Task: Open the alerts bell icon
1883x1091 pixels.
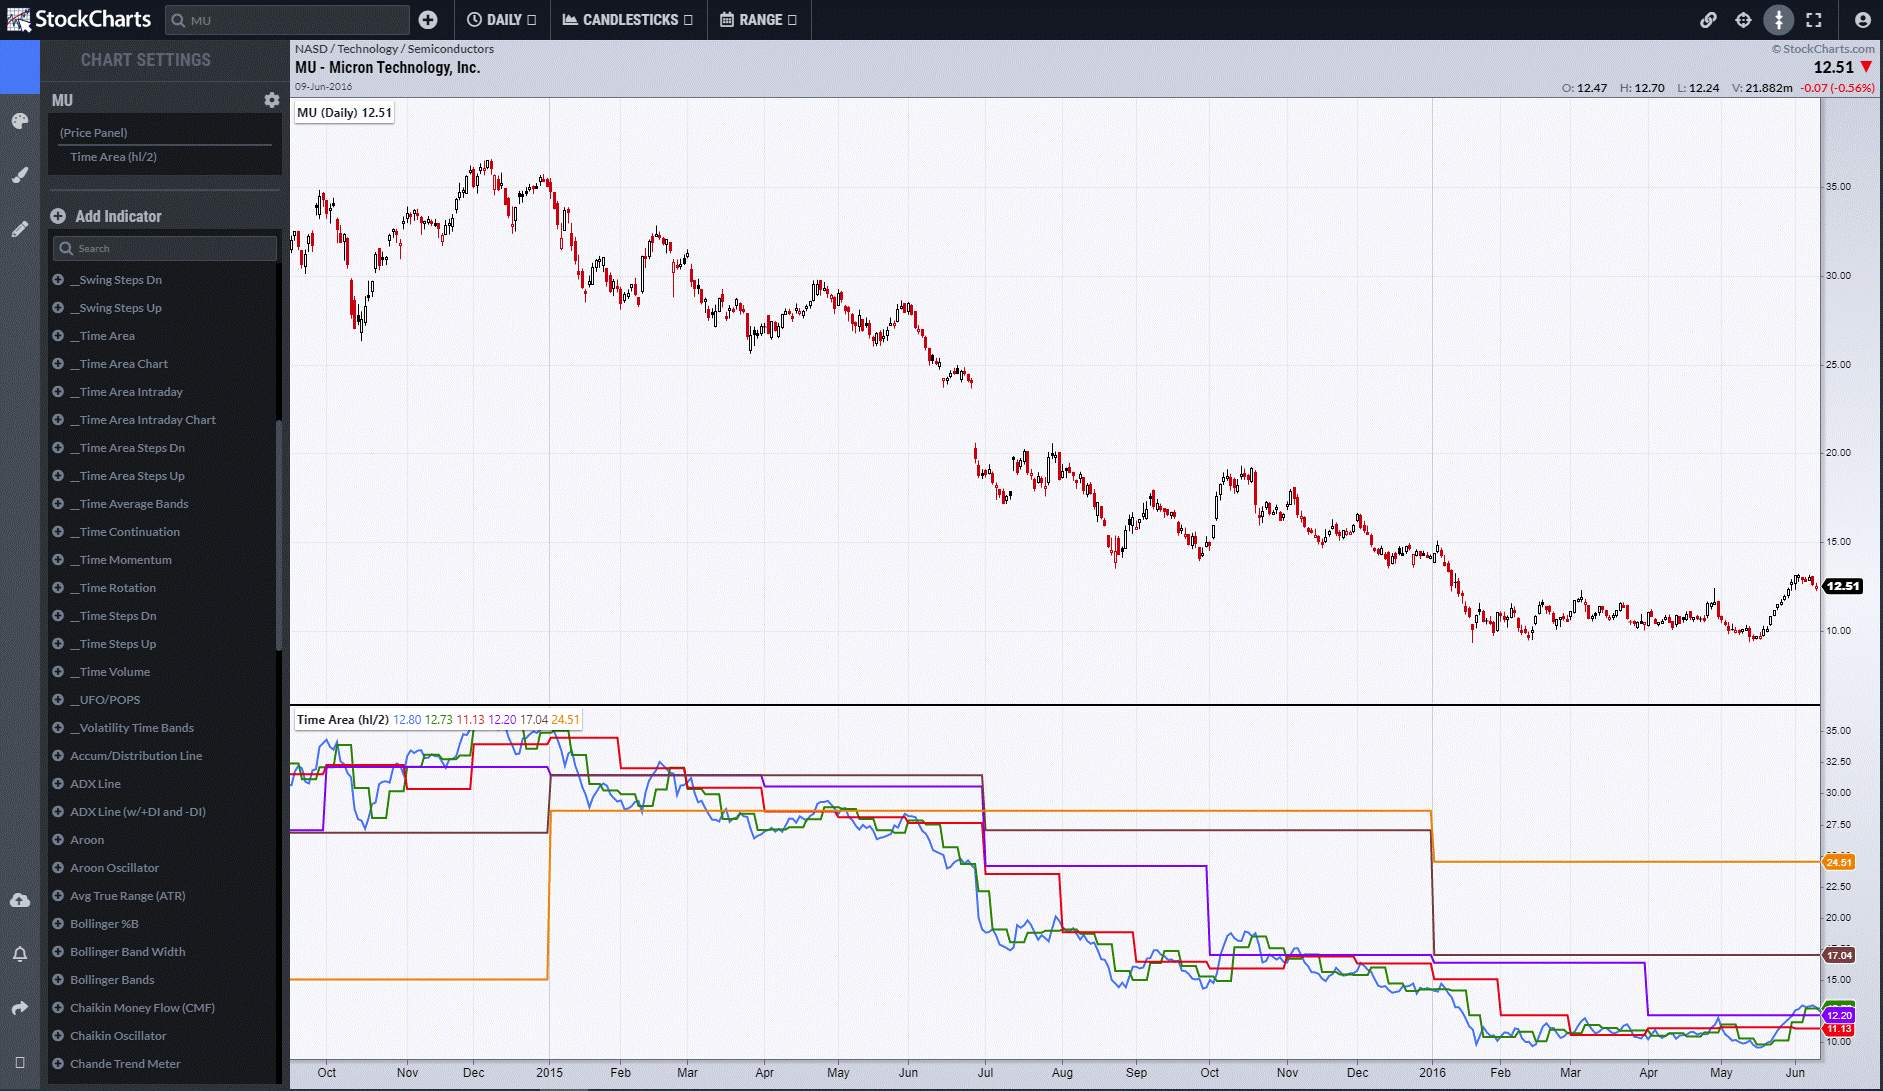Action: [20, 954]
